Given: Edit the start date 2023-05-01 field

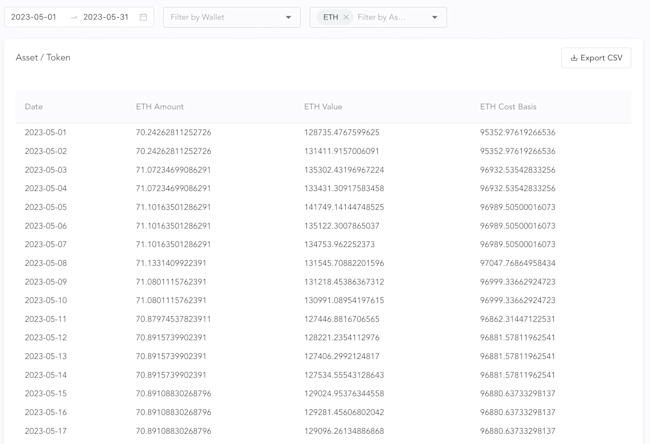Looking at the screenshot, I should tap(34, 17).
